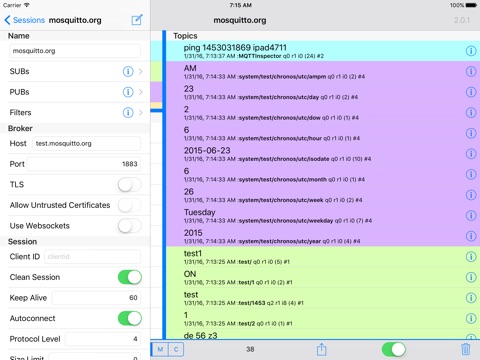Toggle the TLS switch

point(130,185)
